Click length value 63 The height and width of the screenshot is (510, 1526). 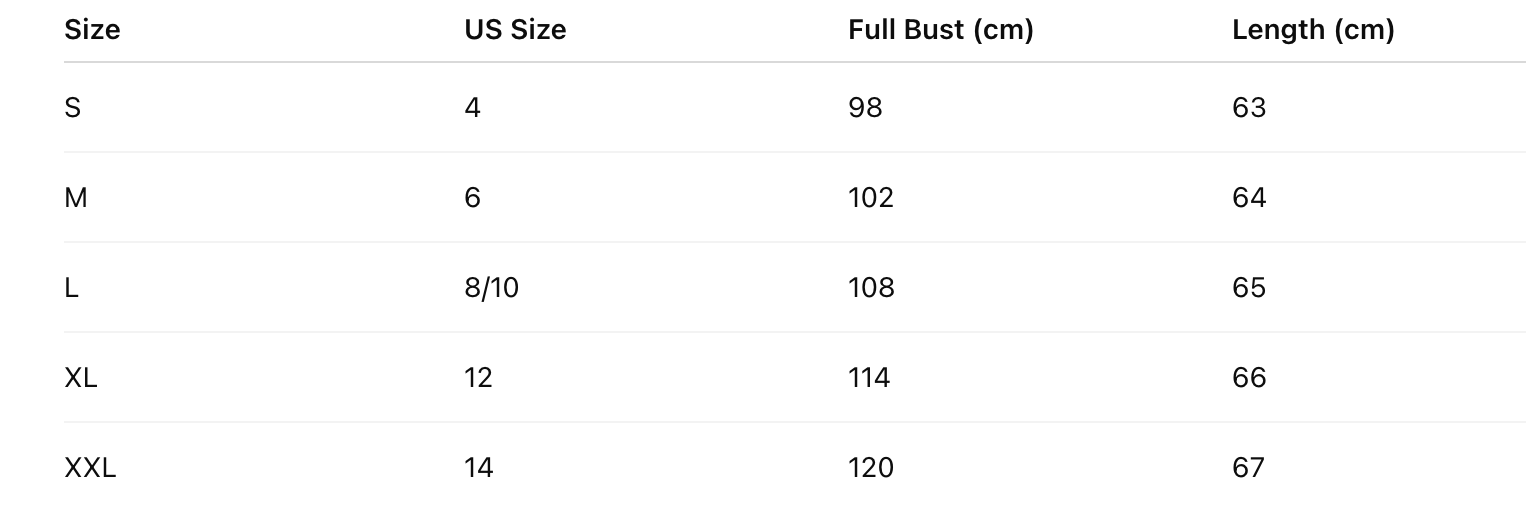pos(1249,107)
